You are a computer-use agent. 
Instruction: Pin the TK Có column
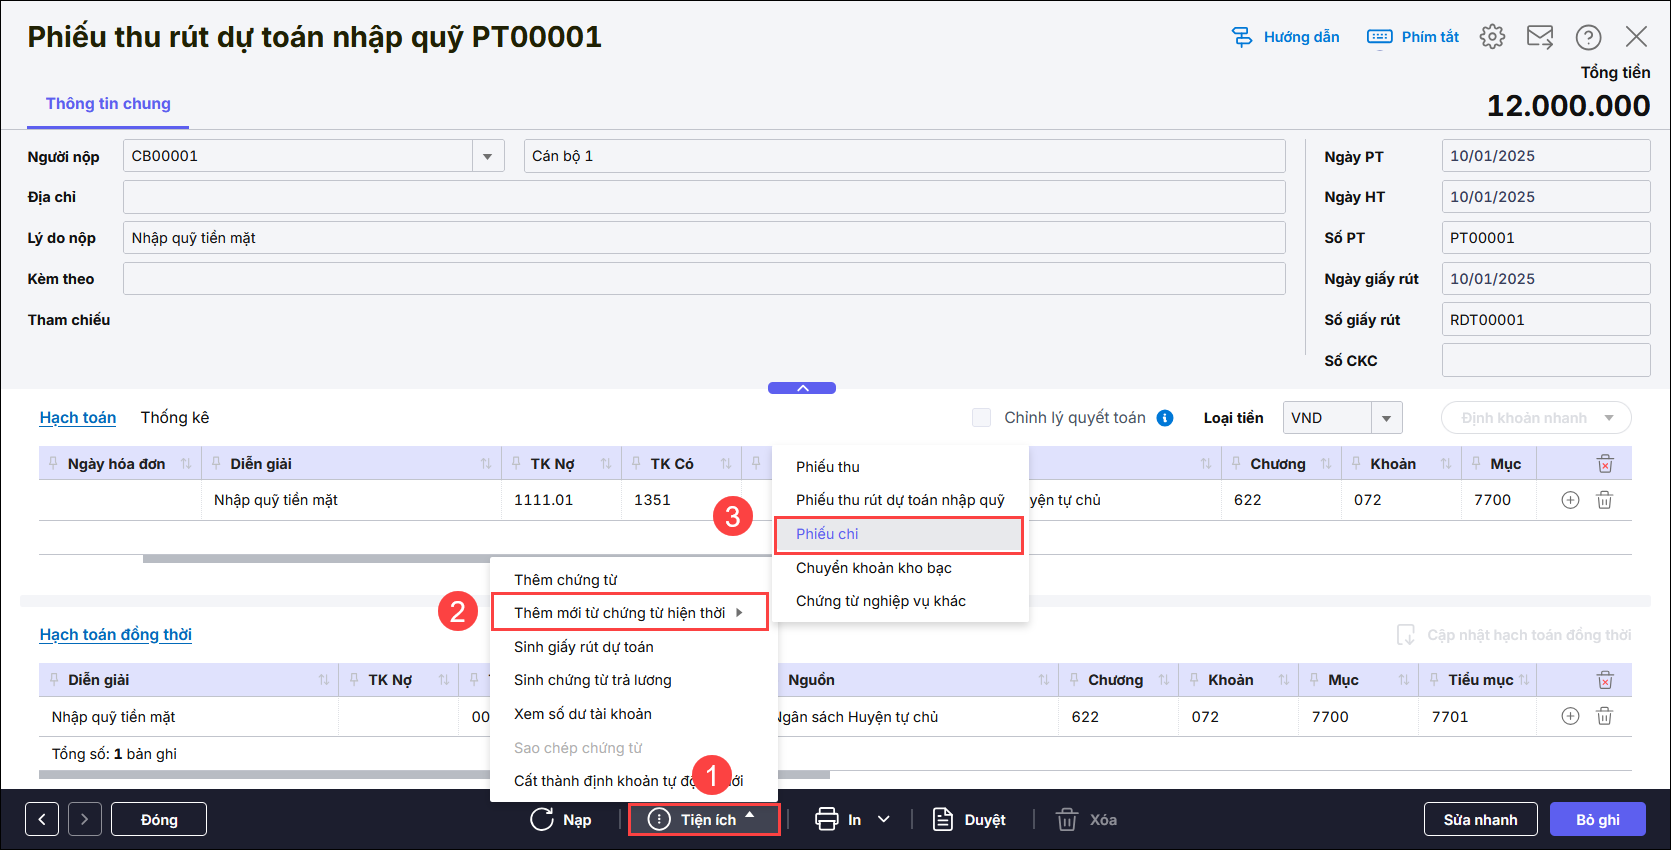[636, 463]
